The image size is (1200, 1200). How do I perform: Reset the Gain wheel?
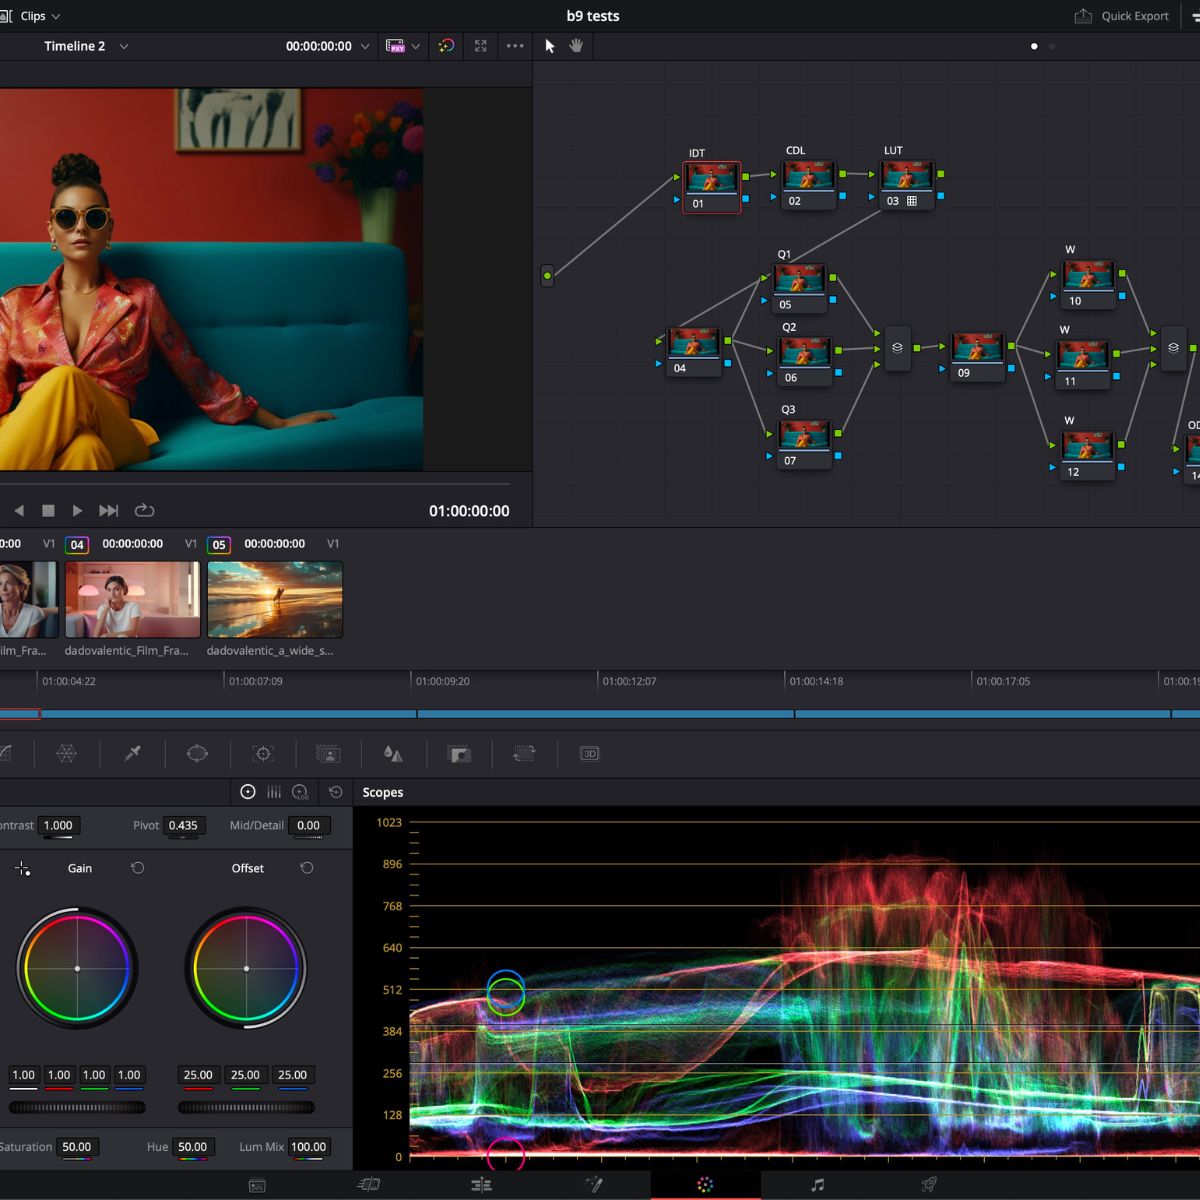pos(138,868)
